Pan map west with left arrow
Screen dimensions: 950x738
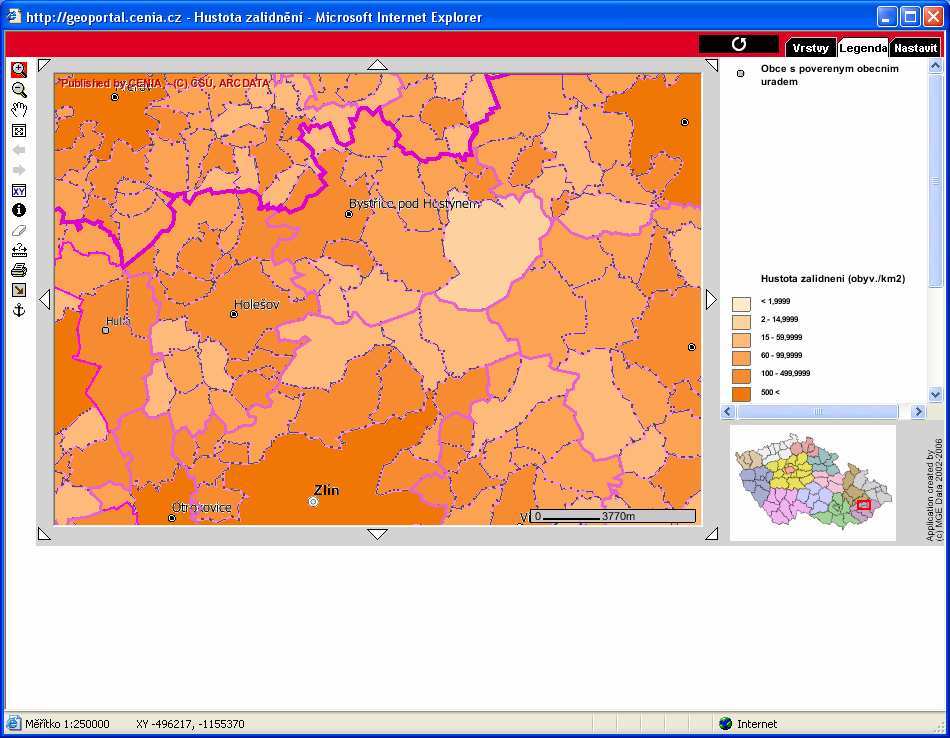pos(44,299)
